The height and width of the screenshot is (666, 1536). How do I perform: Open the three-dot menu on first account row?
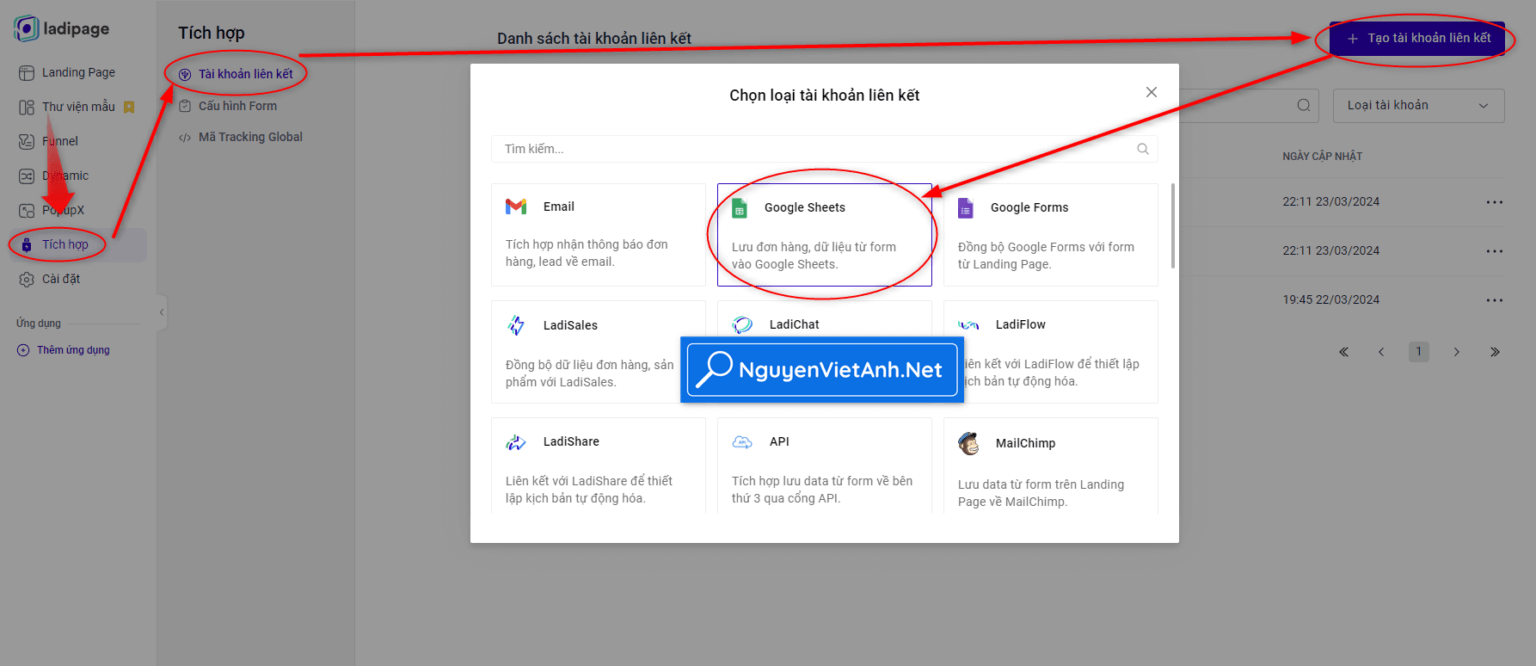point(1494,201)
